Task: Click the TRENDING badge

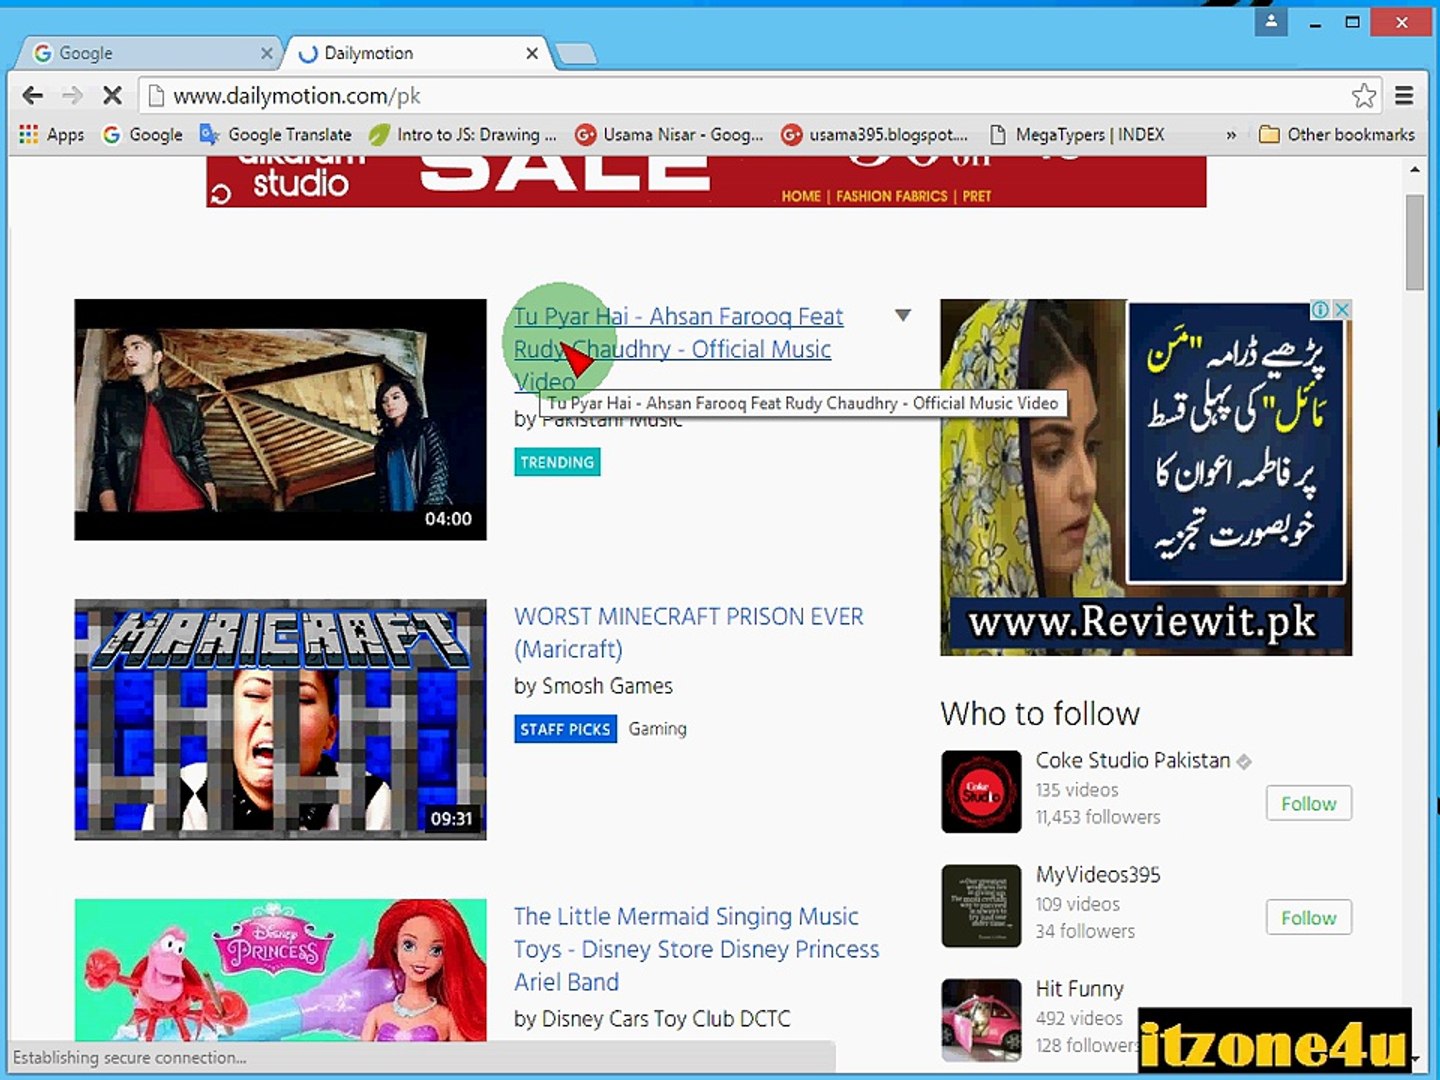Action: 557,462
